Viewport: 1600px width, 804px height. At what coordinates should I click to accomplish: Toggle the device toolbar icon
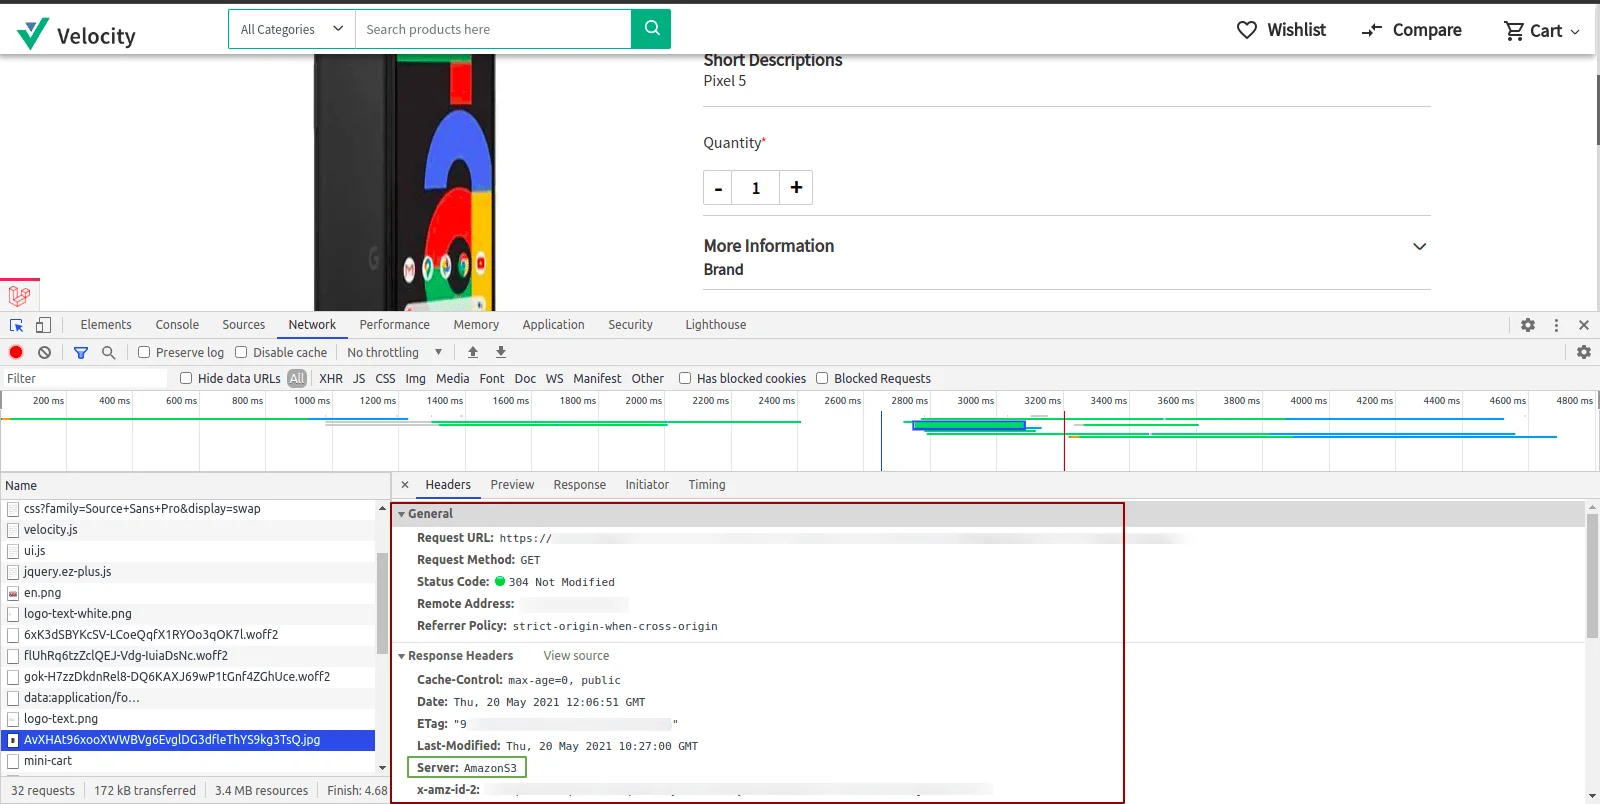[x=43, y=325]
